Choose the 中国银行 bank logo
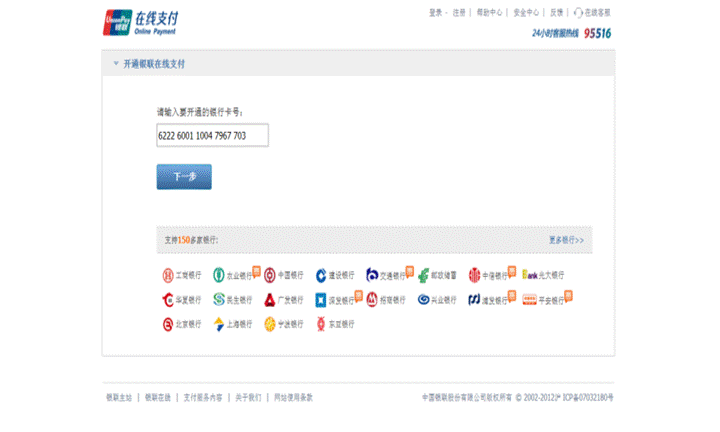 click(x=270, y=276)
